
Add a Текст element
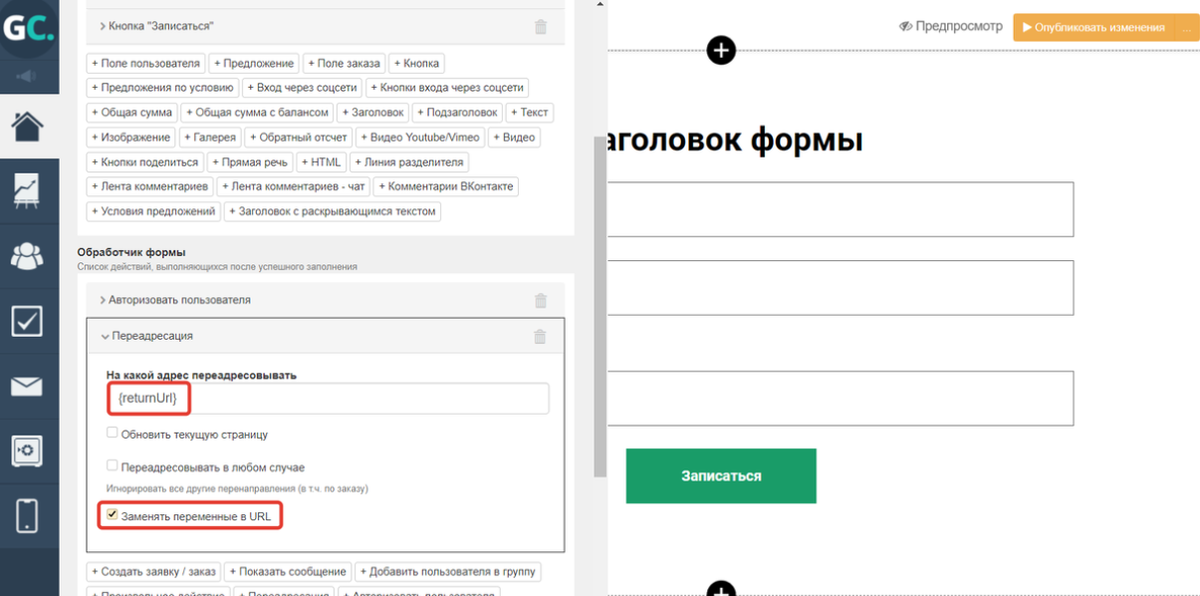coord(531,113)
